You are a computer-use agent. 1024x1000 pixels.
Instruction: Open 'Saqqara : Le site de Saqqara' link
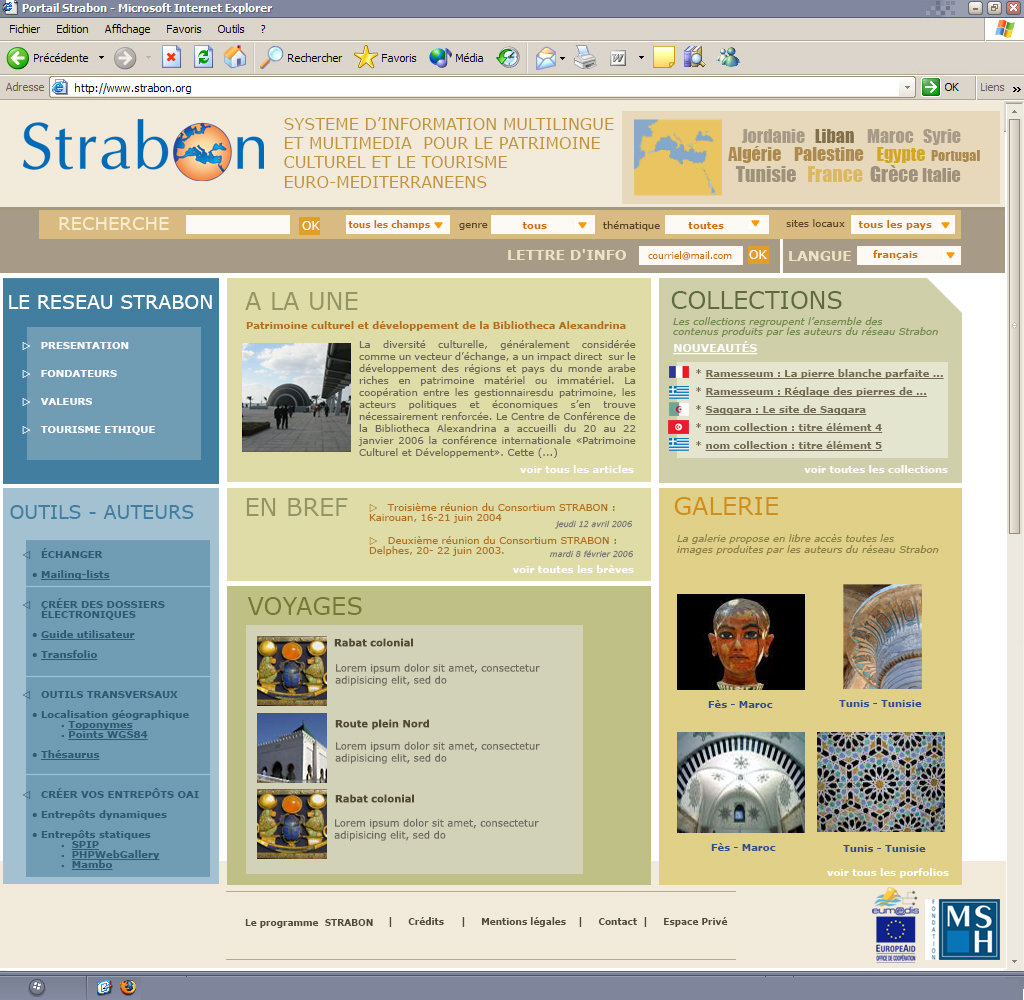point(785,409)
